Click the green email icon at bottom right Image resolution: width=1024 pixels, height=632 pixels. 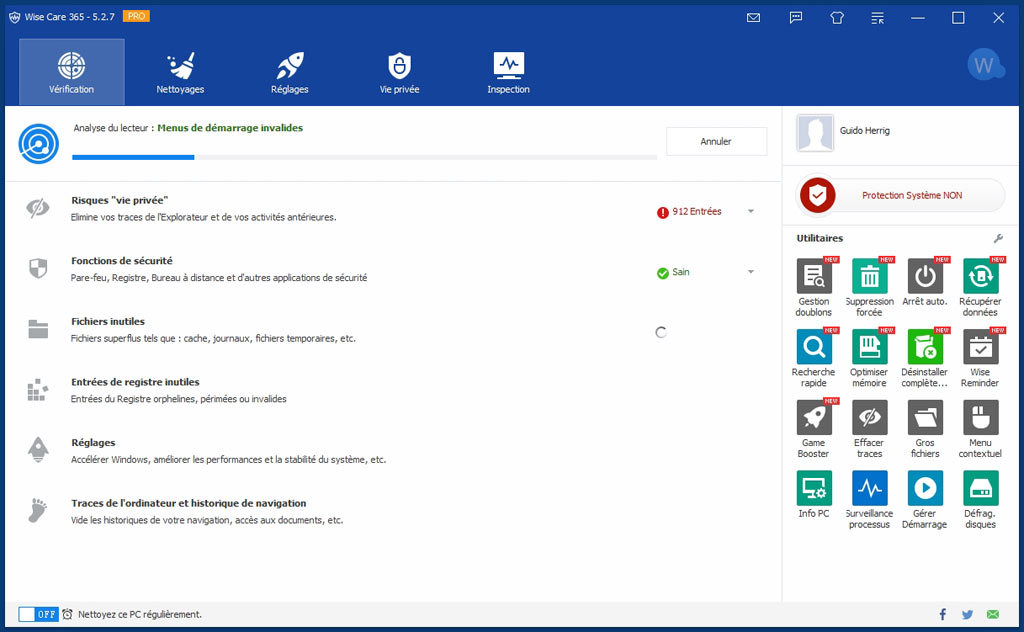point(993,614)
